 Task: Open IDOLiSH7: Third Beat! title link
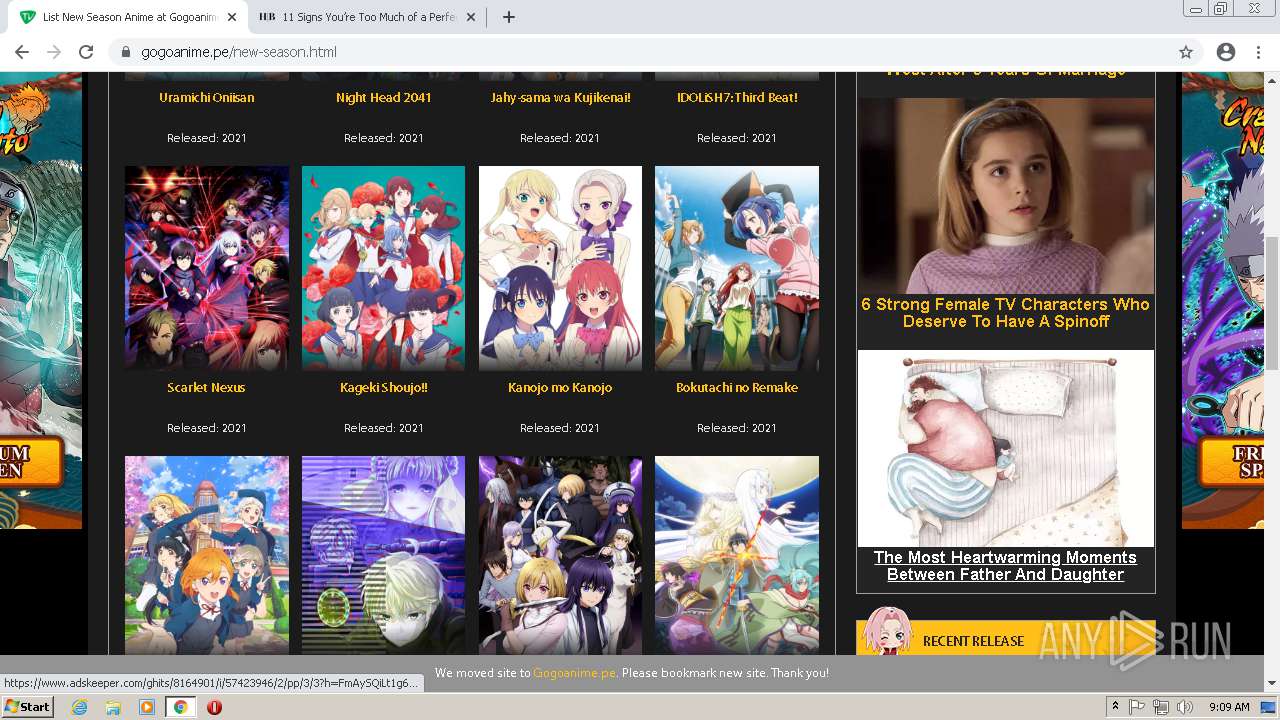pyautogui.click(x=737, y=98)
